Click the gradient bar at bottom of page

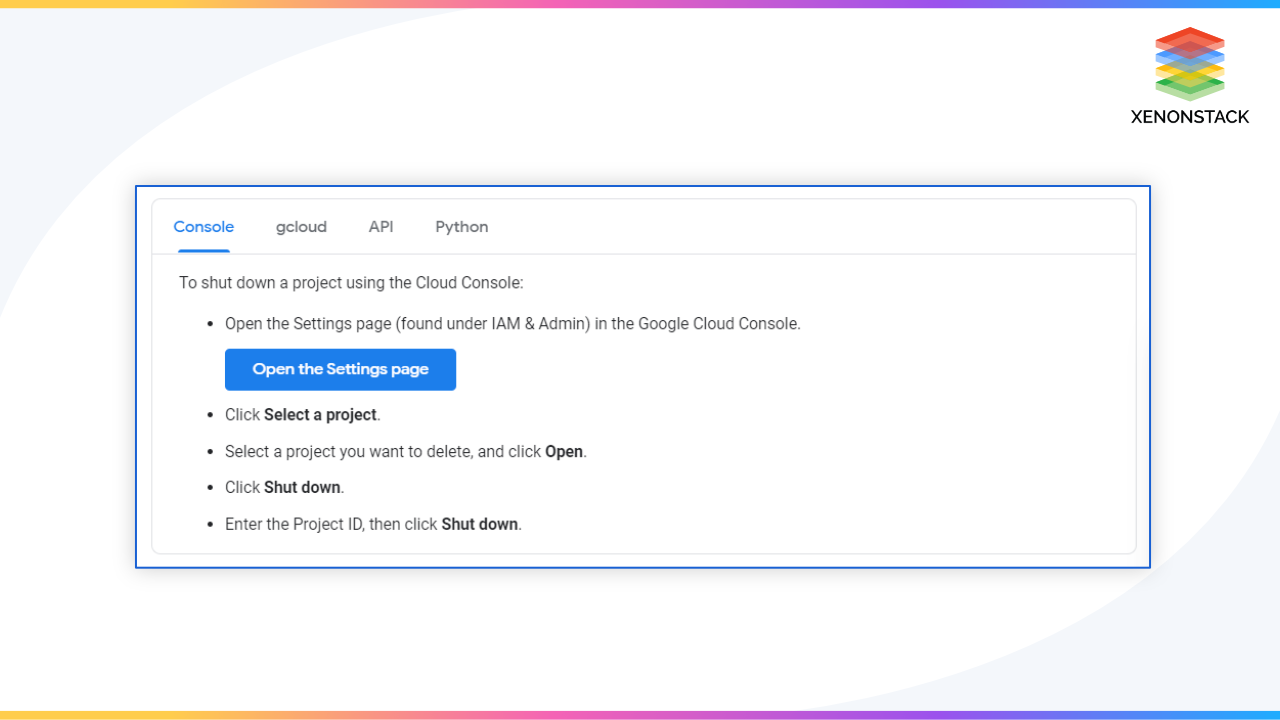point(640,716)
